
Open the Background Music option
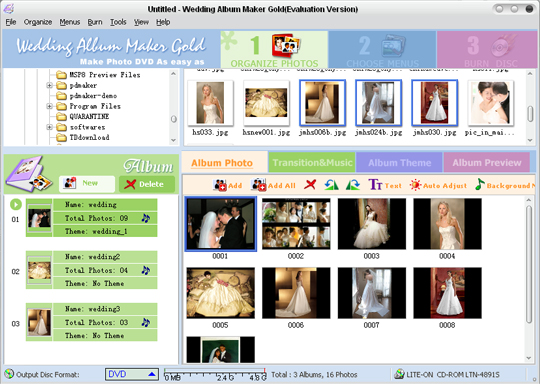coord(505,185)
